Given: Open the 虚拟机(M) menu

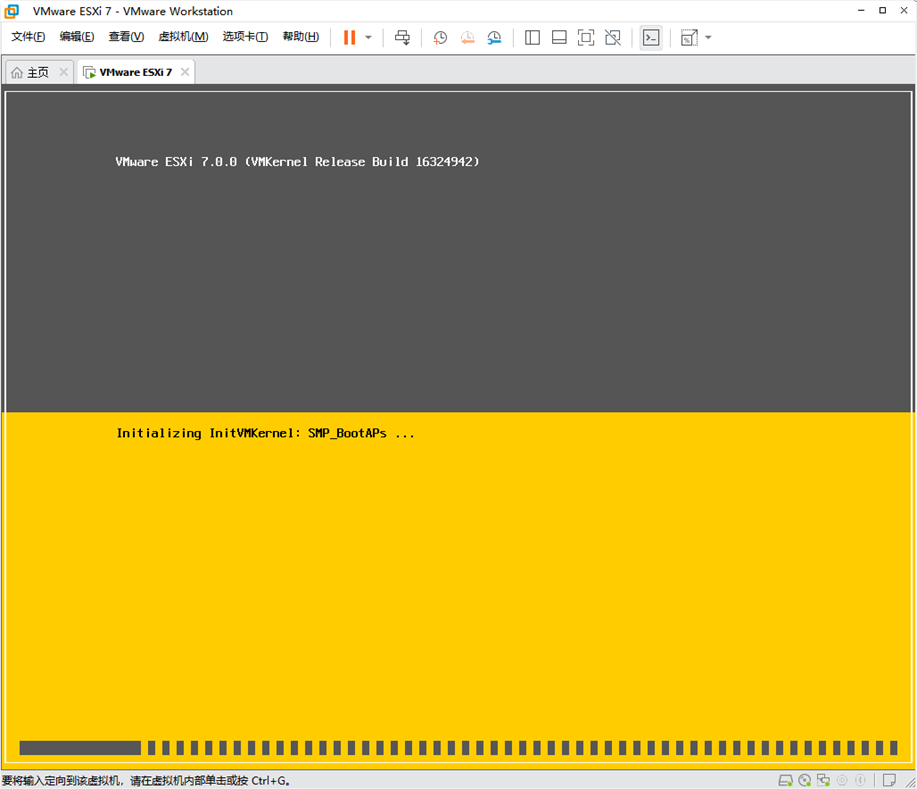Looking at the screenshot, I should click(183, 37).
